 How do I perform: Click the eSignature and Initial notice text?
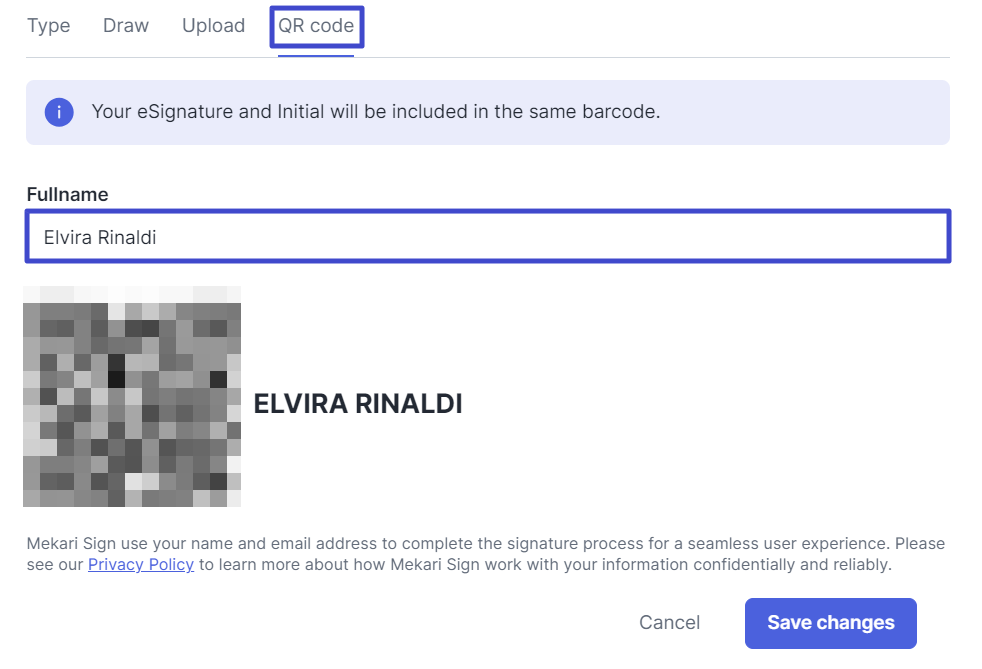click(375, 112)
